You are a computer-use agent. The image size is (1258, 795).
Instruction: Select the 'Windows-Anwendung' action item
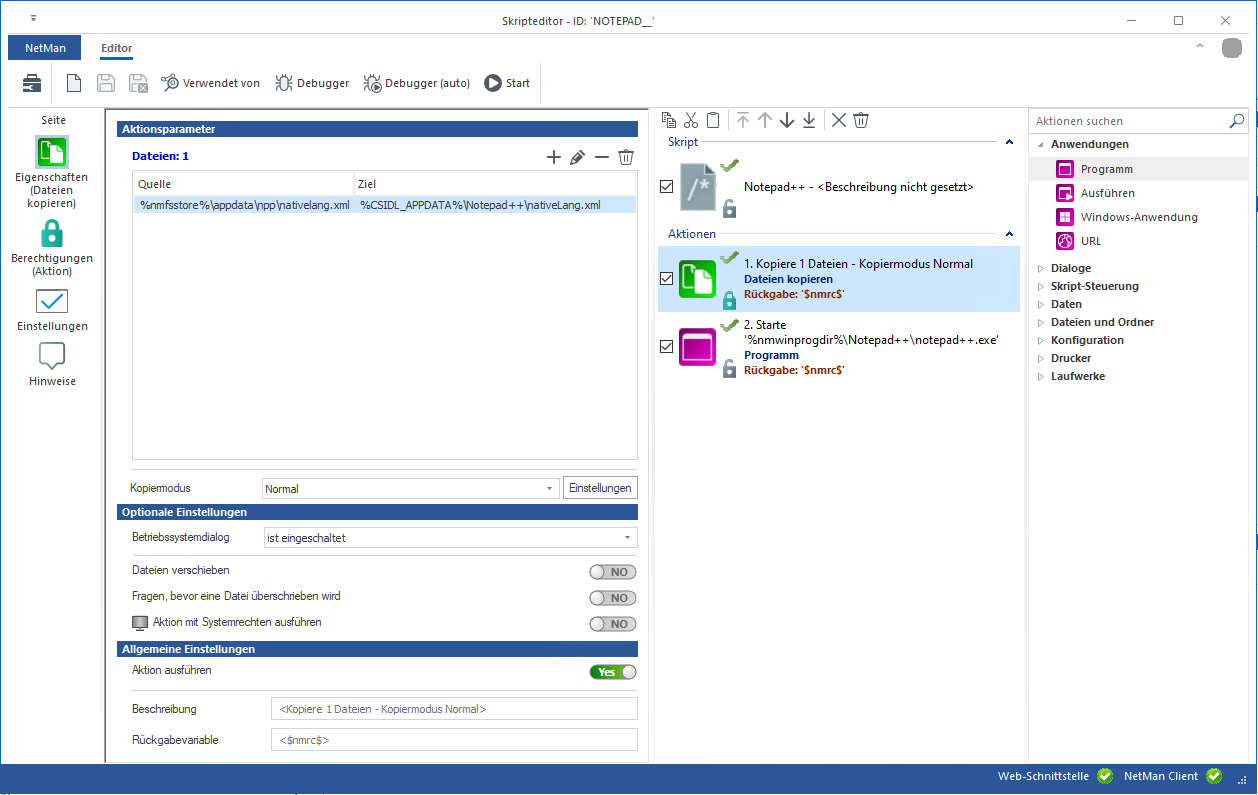pyautogui.click(x=1138, y=217)
